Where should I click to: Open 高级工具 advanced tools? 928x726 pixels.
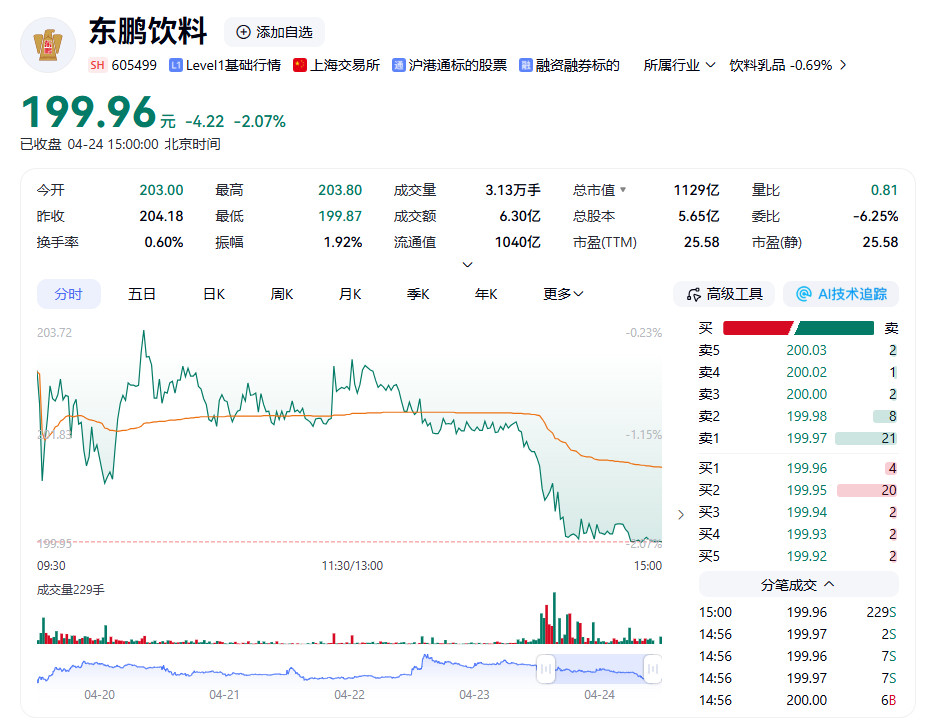(x=724, y=294)
